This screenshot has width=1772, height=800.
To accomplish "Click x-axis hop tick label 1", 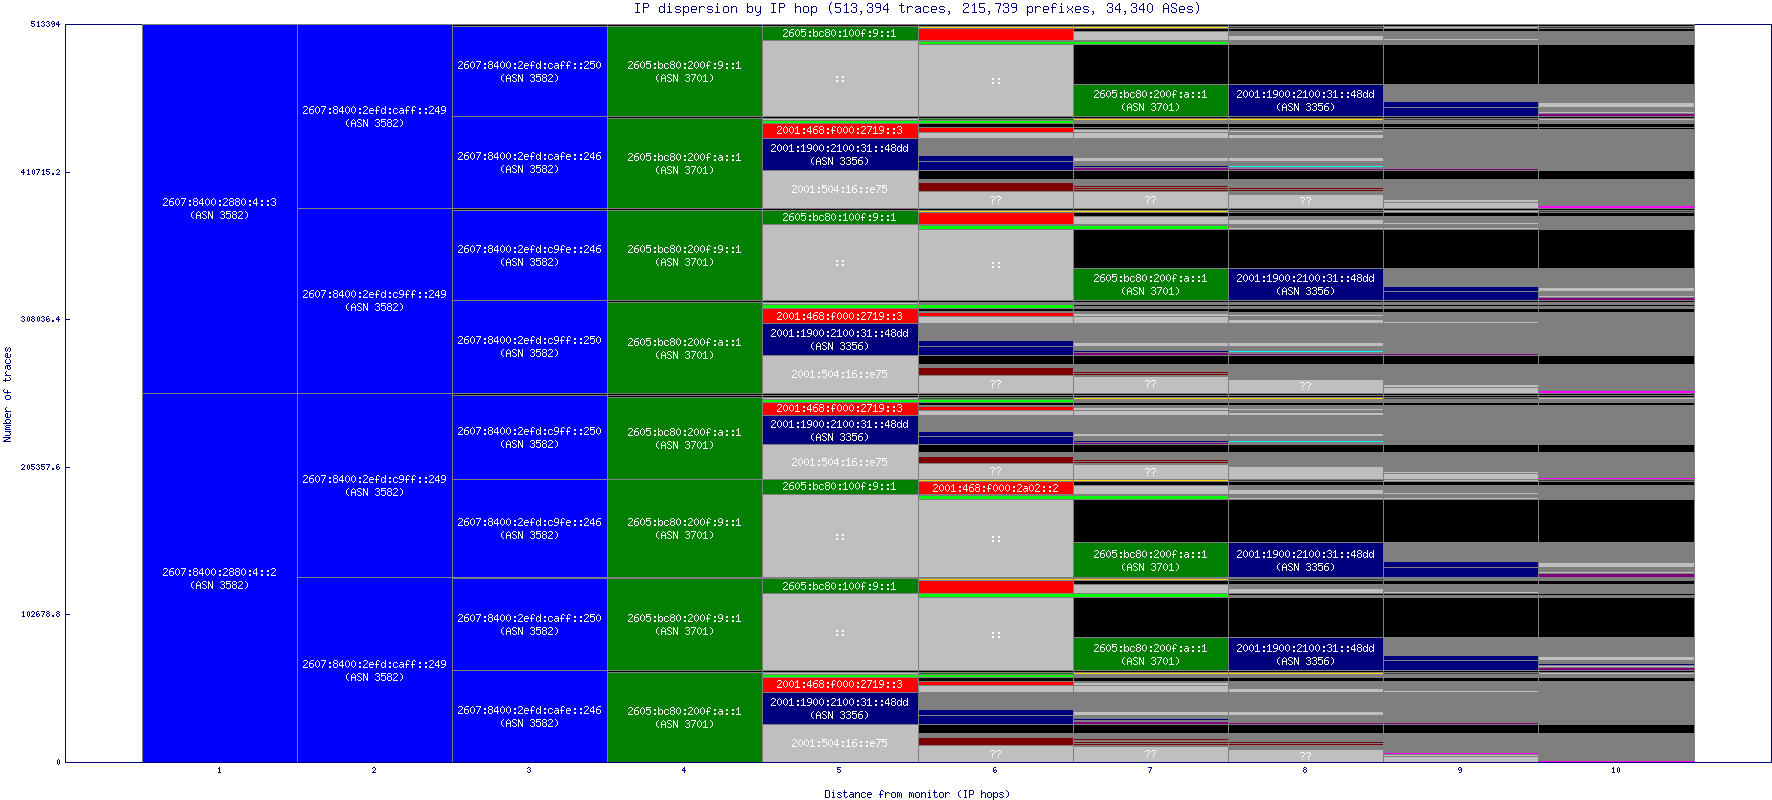I will tap(219, 770).
